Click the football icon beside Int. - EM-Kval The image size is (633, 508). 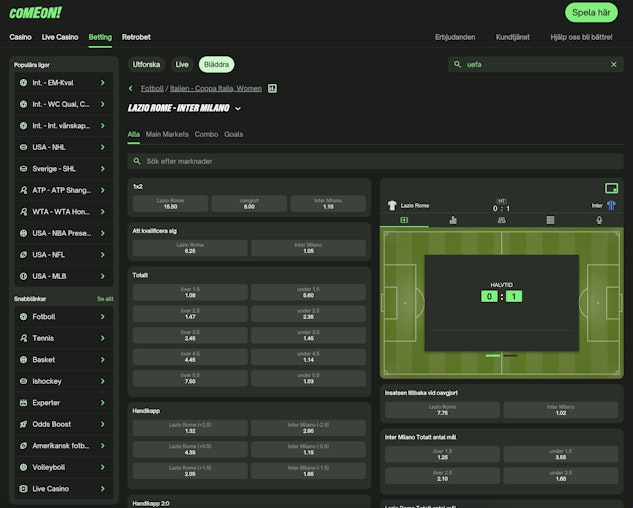click(23, 83)
